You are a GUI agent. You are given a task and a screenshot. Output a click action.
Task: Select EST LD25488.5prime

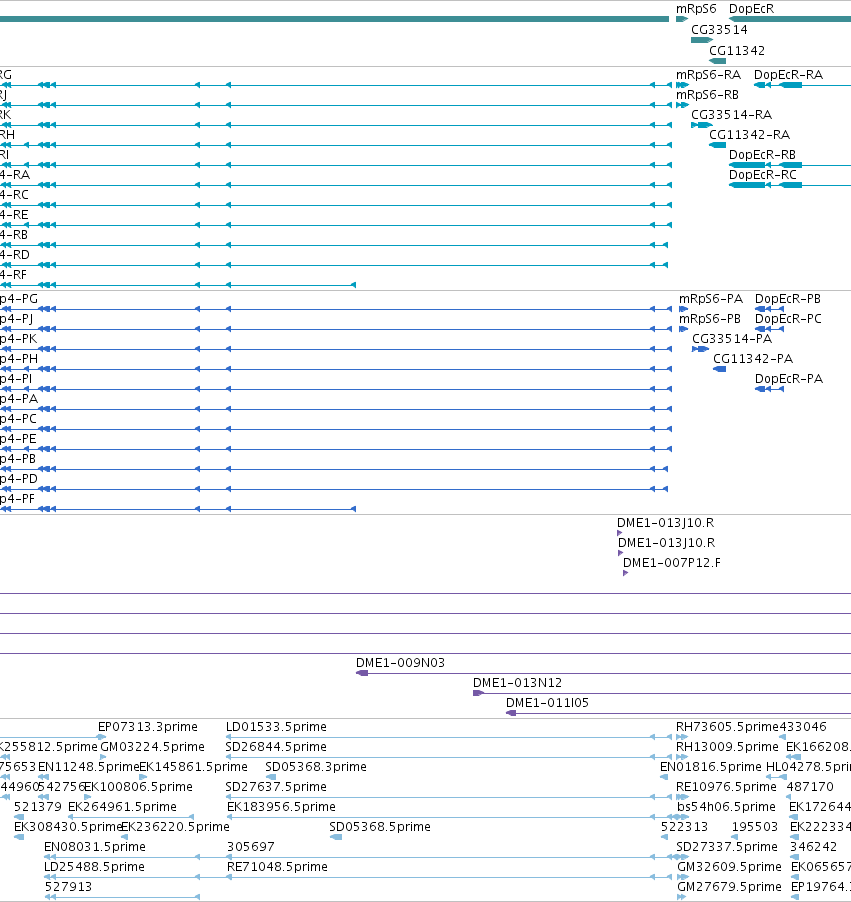94,867
